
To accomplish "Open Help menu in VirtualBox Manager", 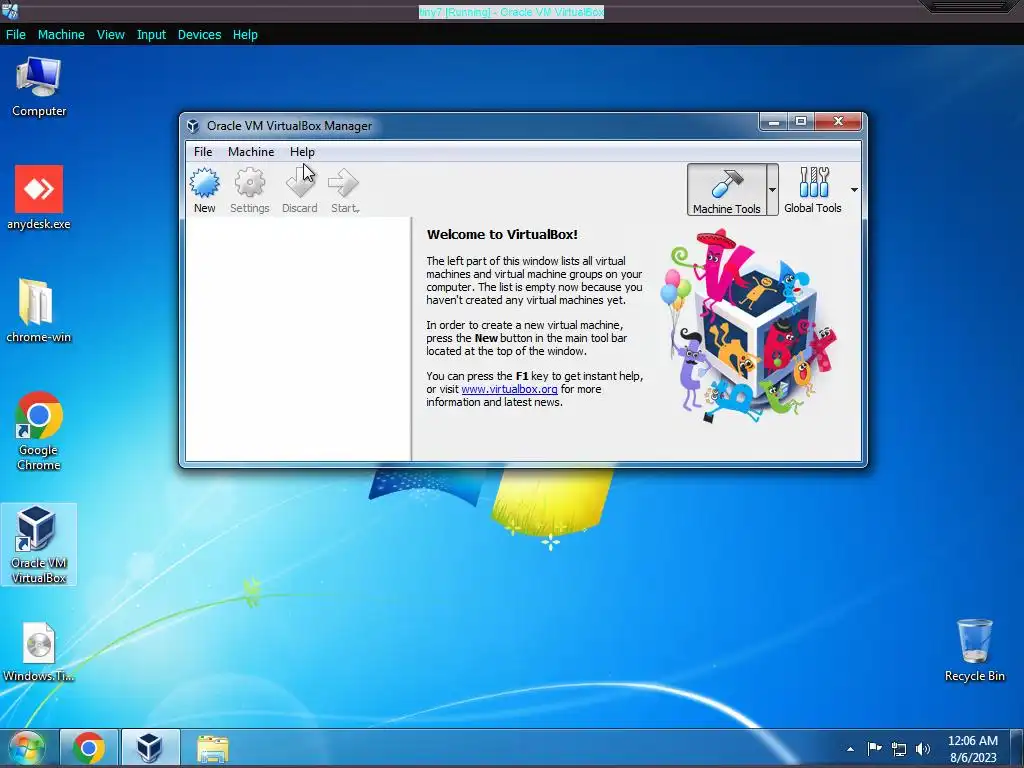I will [302, 152].
